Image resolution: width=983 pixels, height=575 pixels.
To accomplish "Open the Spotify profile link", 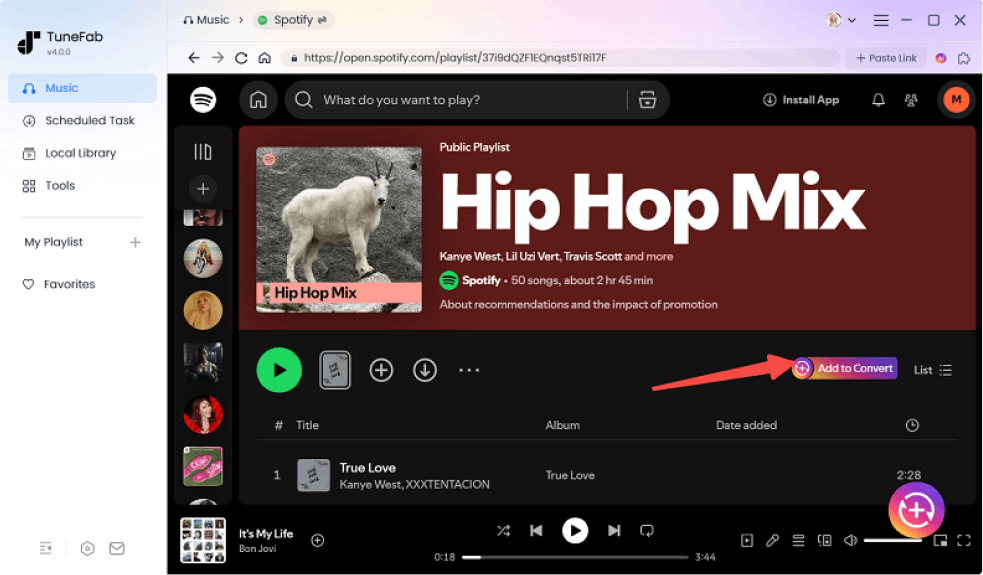I will coord(481,280).
